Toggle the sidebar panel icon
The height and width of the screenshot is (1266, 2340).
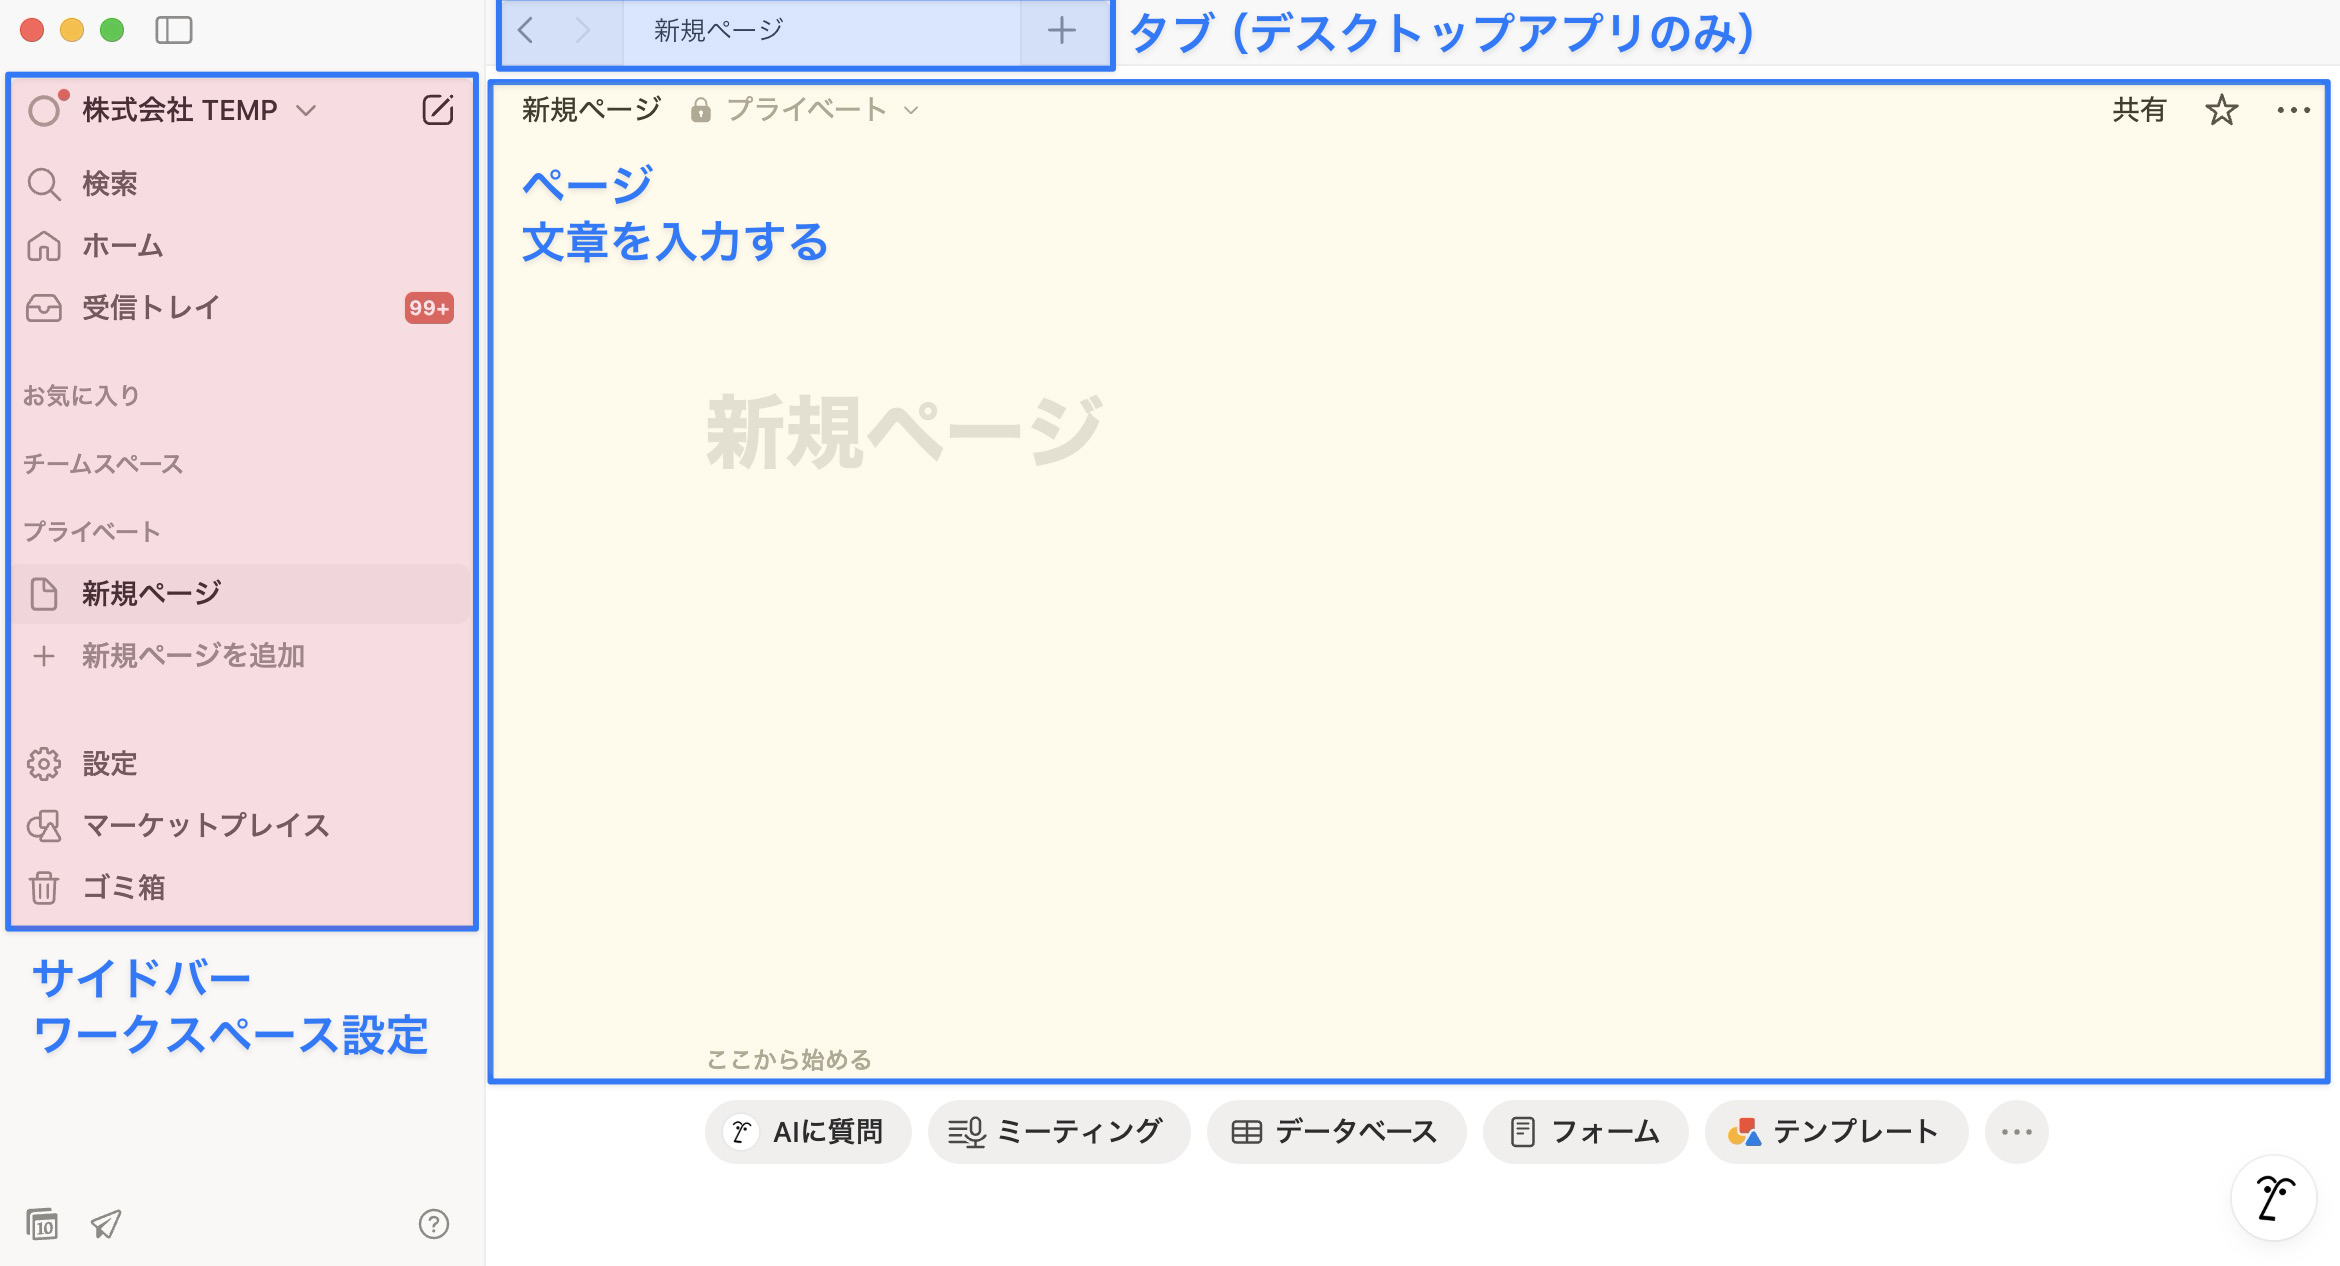[174, 30]
